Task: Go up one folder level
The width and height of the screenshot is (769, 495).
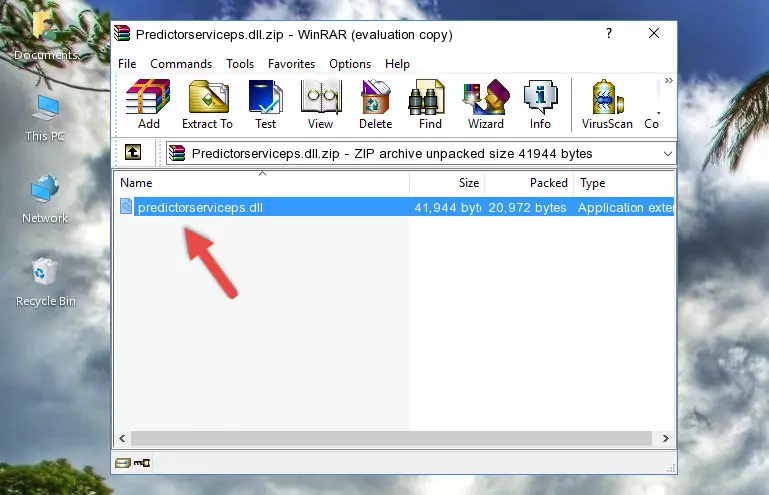Action: 133,153
